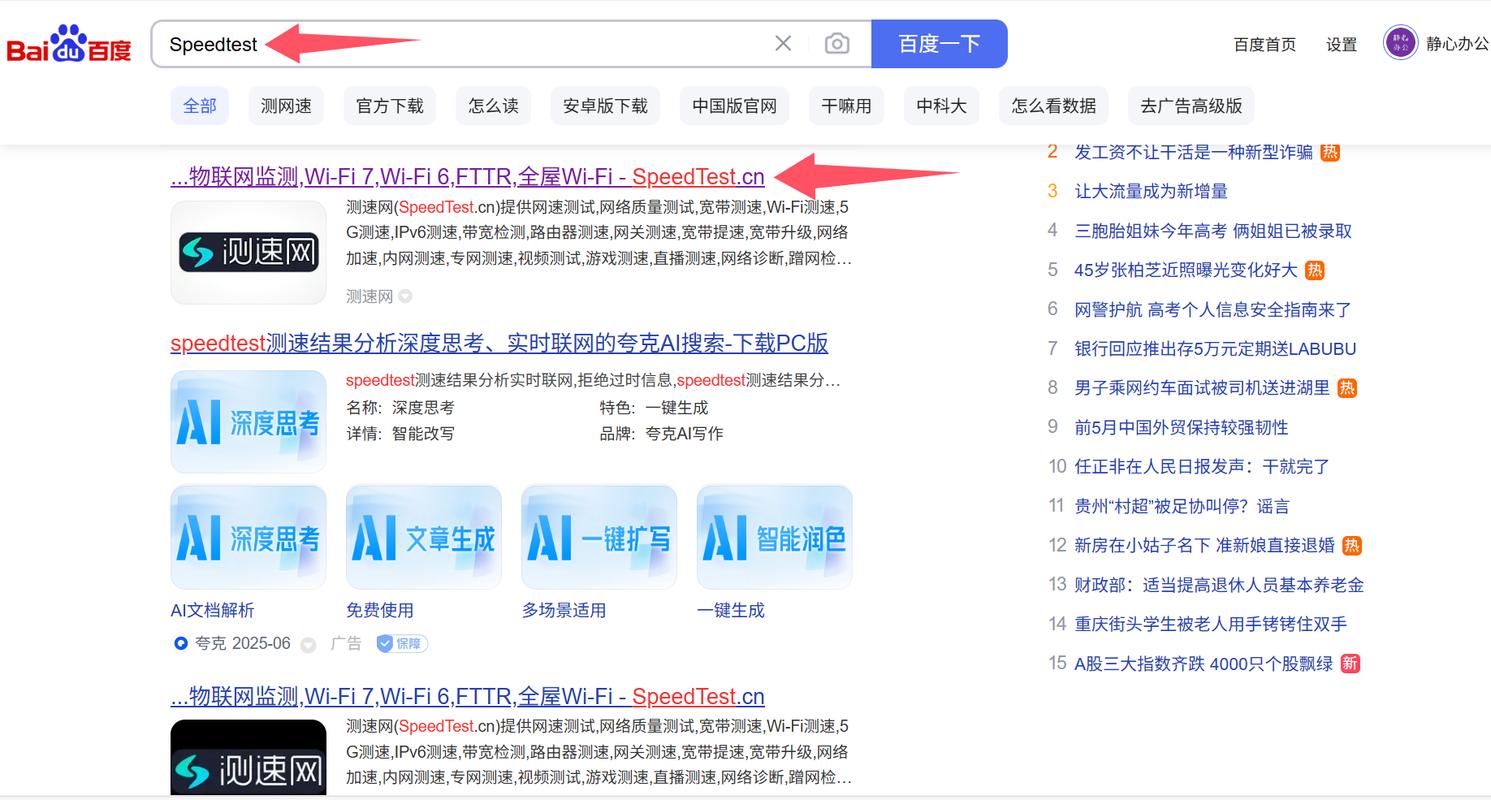Select the 中科大 filter tab

(x=941, y=106)
